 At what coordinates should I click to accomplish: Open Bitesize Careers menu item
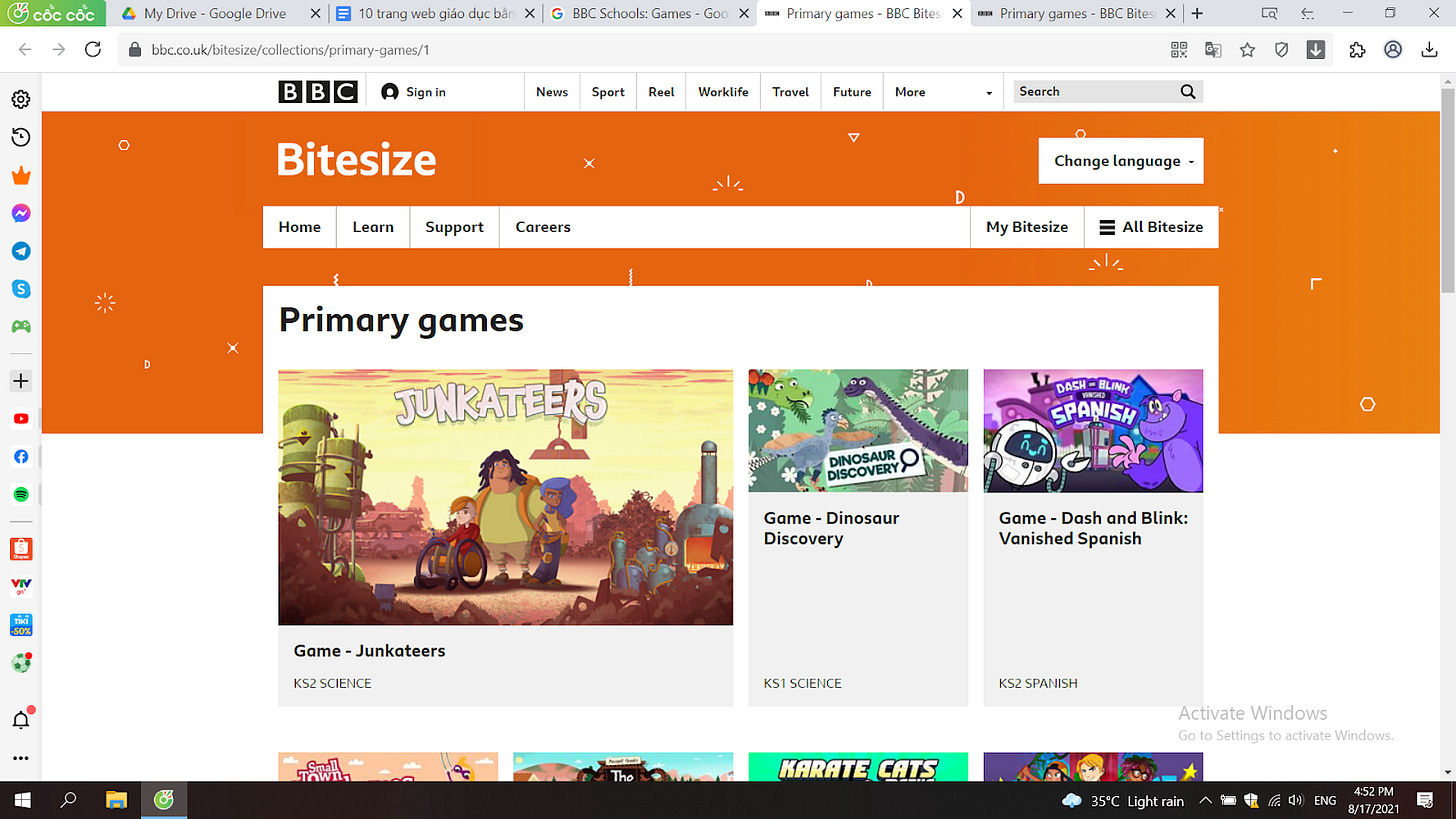point(543,227)
